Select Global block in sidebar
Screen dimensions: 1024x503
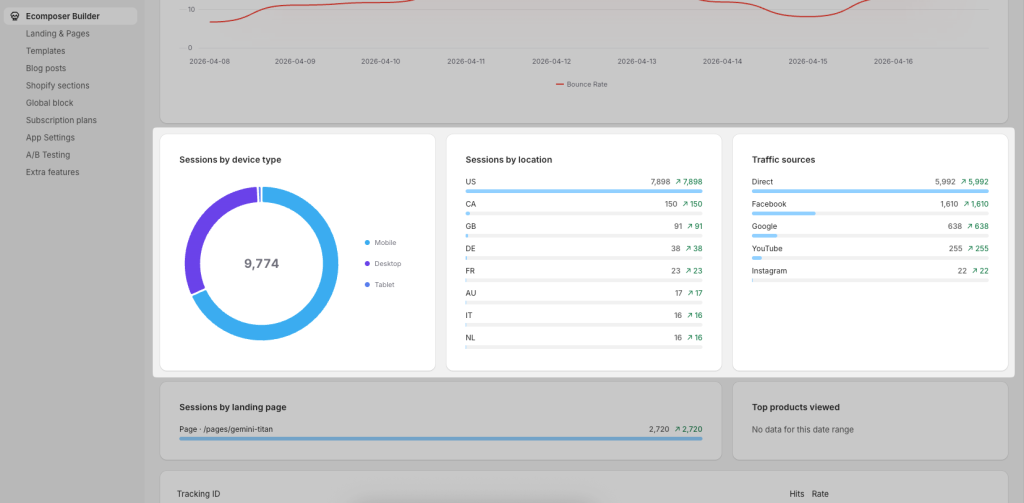pyautogui.click(x=49, y=103)
